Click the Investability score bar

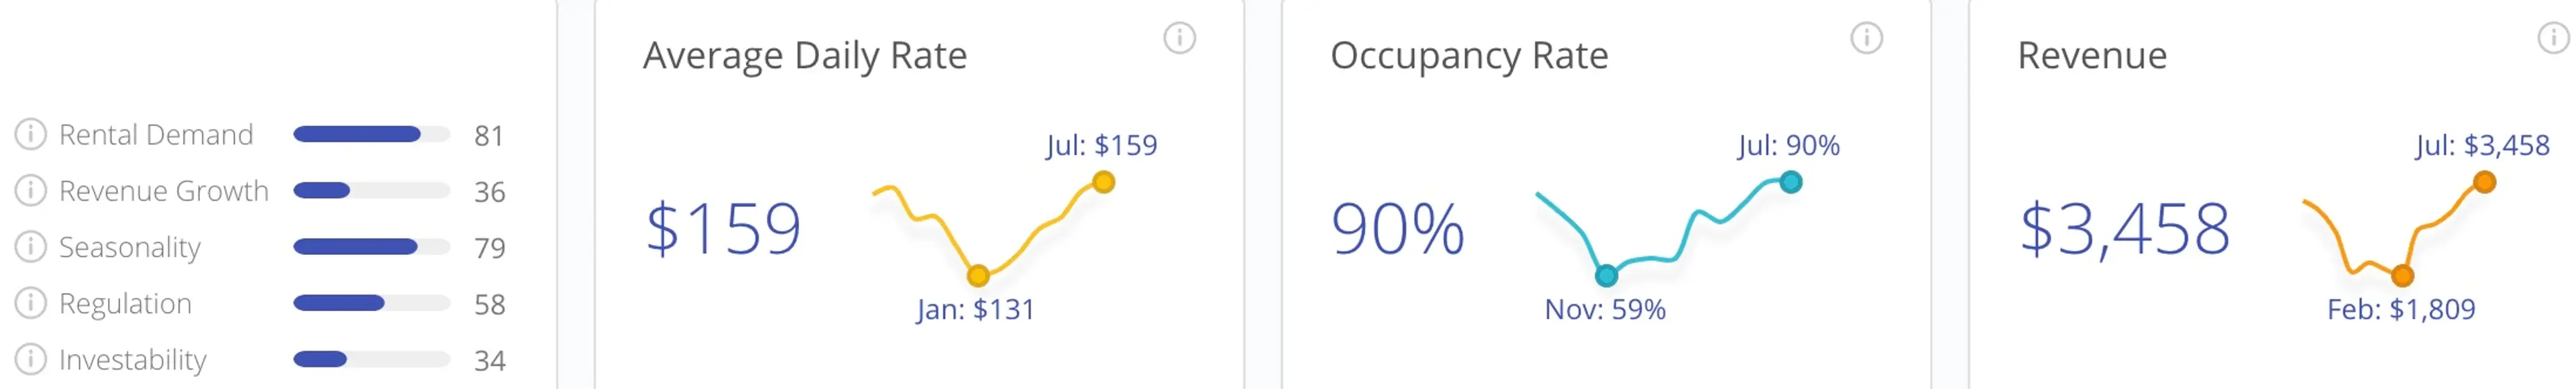pos(371,359)
